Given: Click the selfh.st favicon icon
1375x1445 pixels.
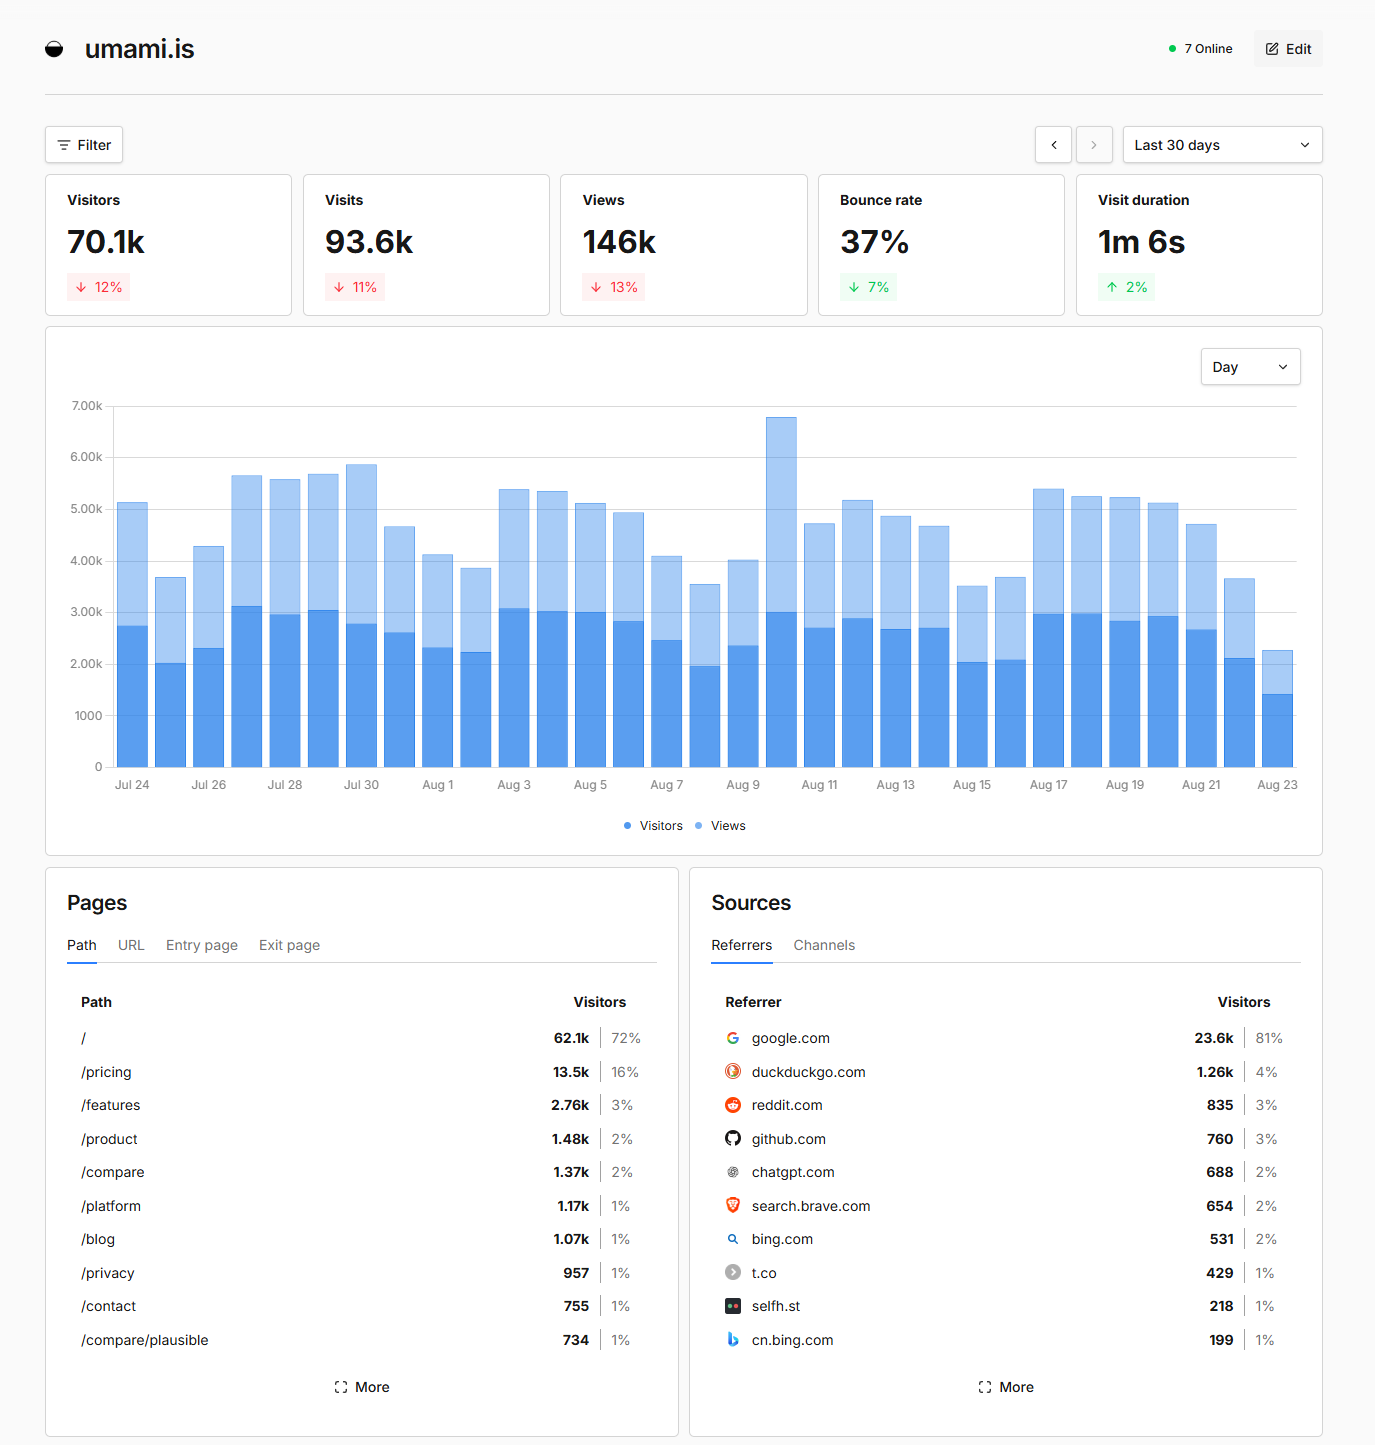Looking at the screenshot, I should click(x=733, y=1306).
